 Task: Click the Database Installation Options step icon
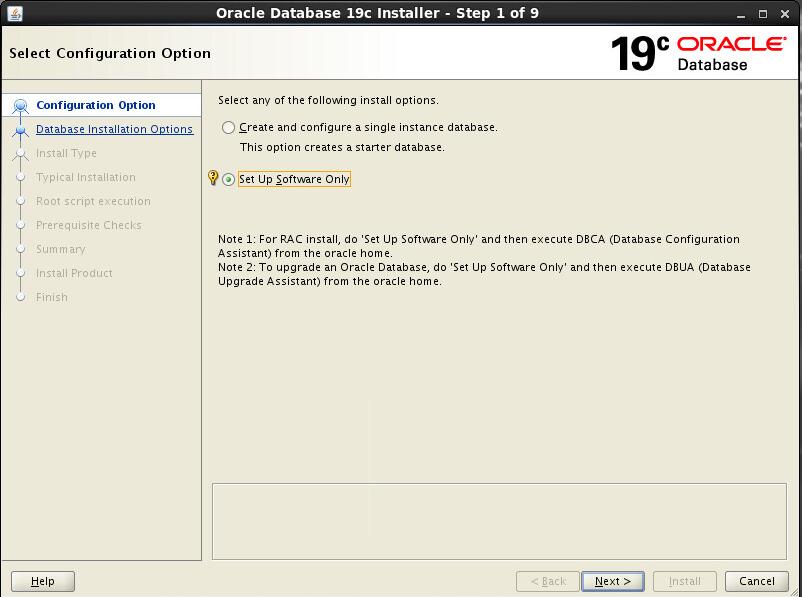point(21,130)
